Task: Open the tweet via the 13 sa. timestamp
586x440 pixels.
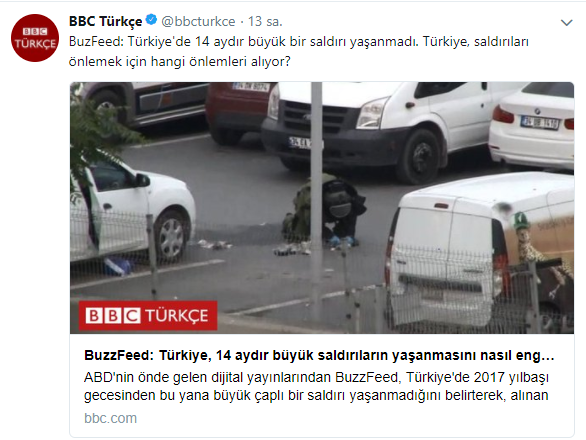Action: 265,22
